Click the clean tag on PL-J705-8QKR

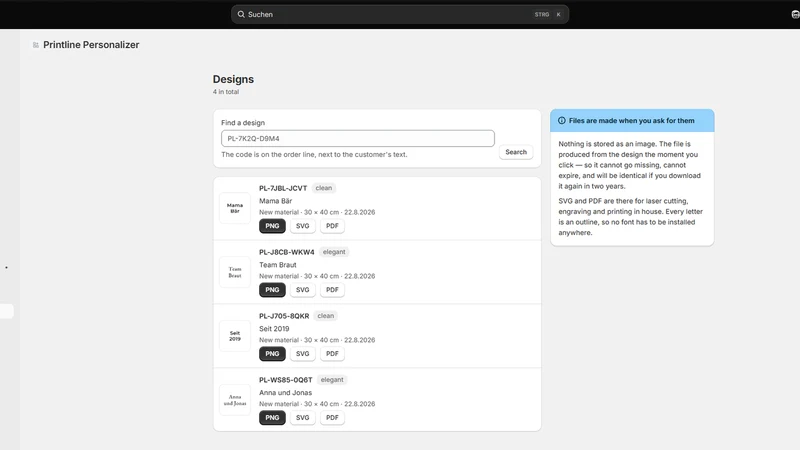click(326, 316)
